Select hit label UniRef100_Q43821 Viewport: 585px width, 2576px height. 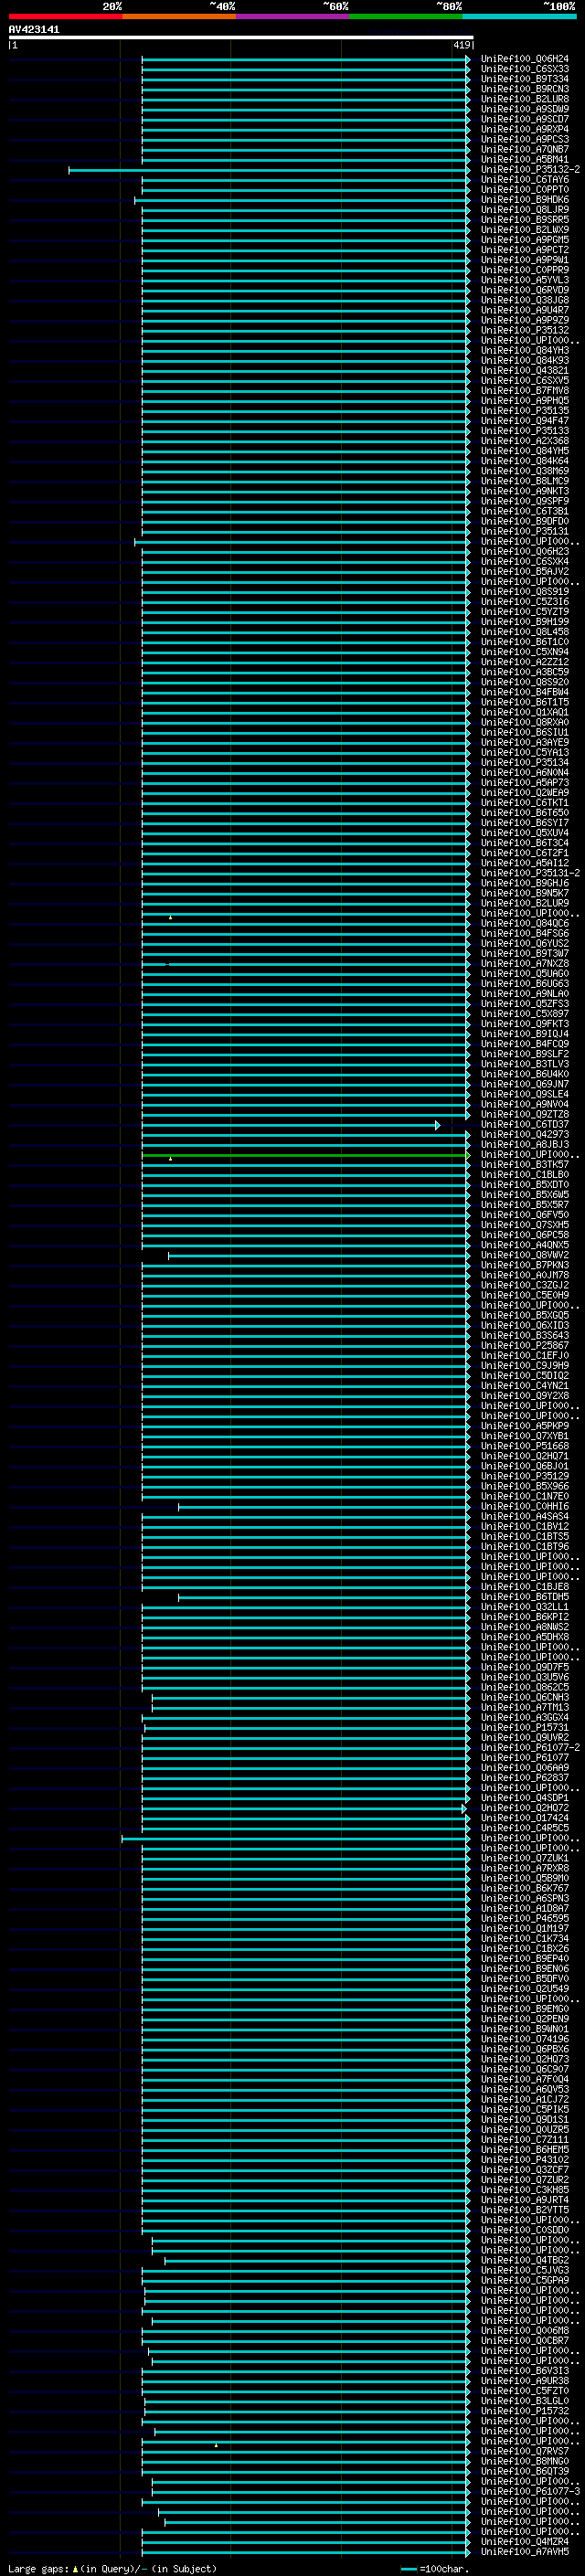tap(525, 371)
